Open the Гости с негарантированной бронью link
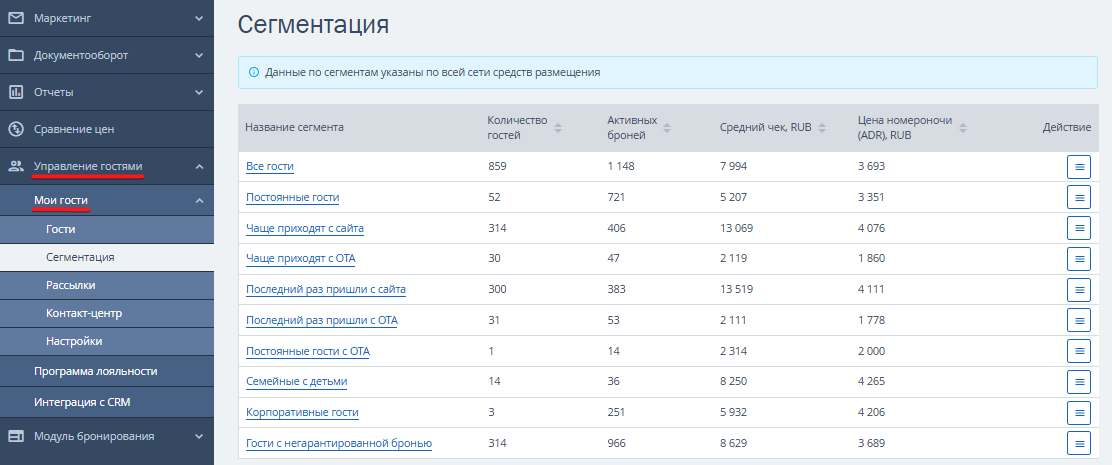The width and height of the screenshot is (1112, 465). 339,444
